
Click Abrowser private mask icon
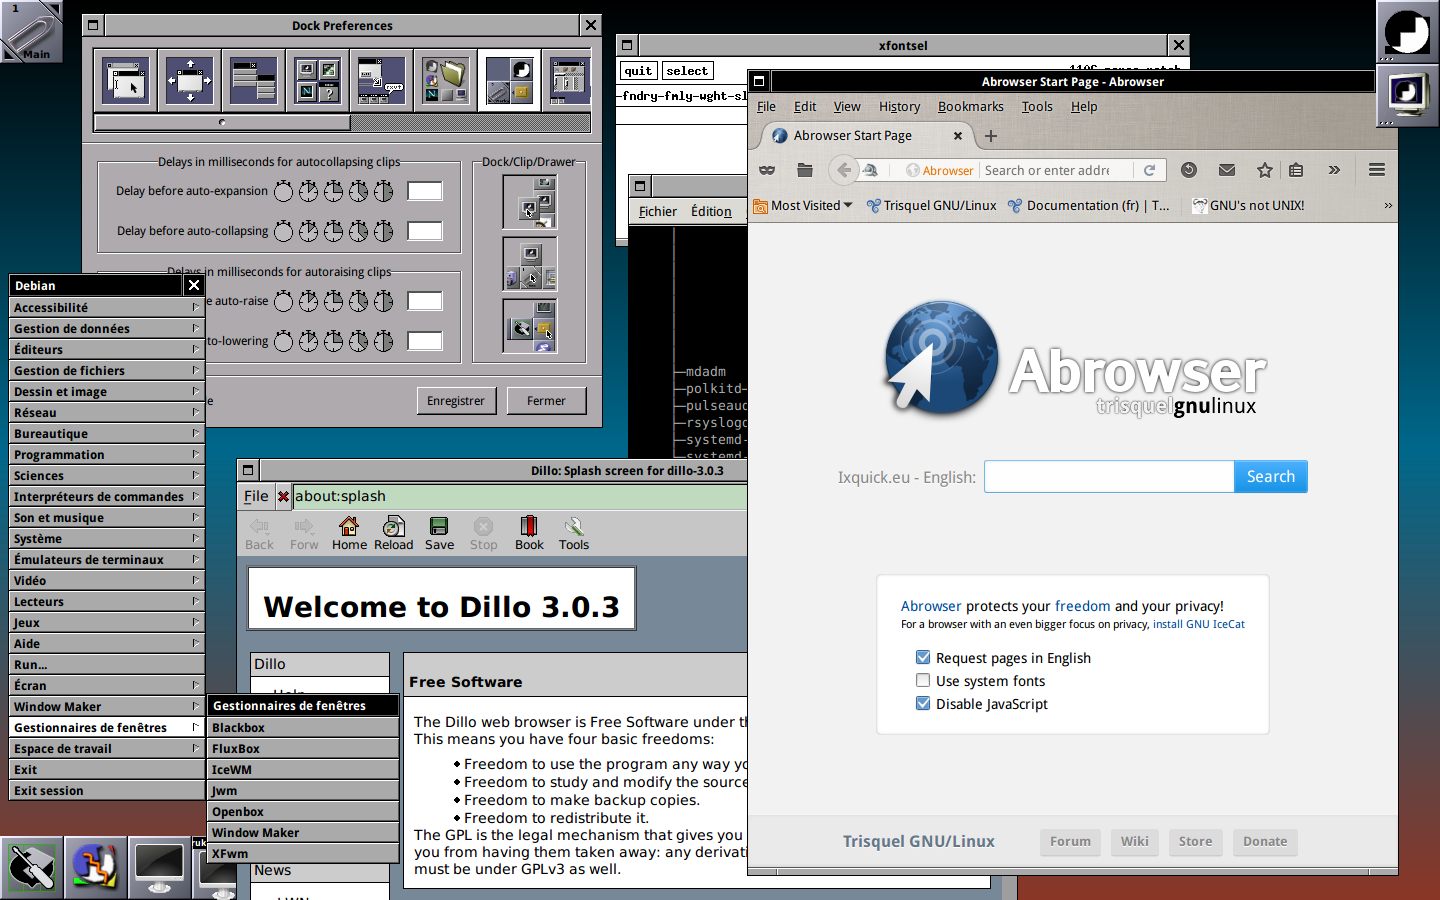pos(767,170)
